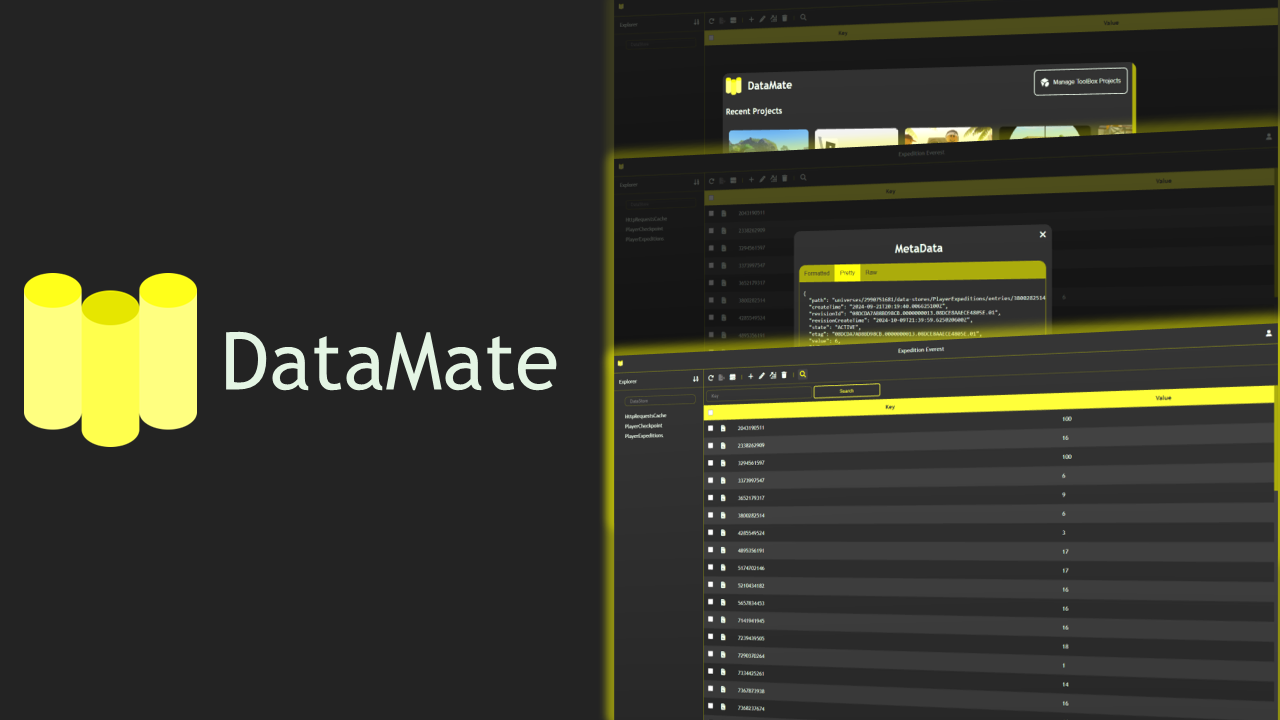Click the Manage ToolBox Projects button
The image size is (1280, 720).
pyautogui.click(x=1080, y=82)
